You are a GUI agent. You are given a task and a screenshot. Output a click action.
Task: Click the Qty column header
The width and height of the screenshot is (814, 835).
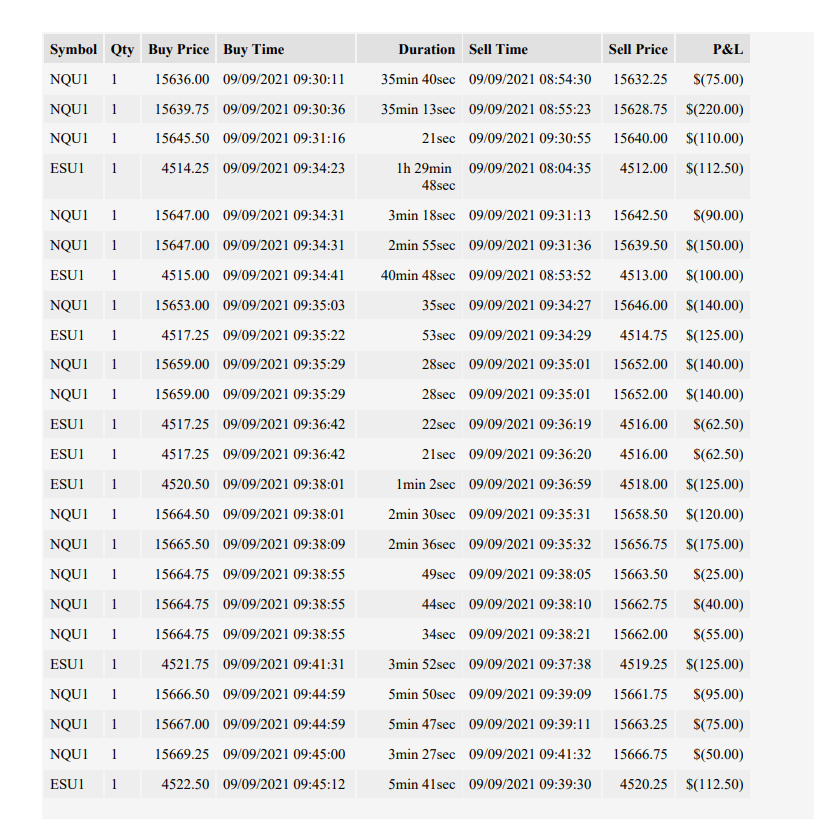pos(122,49)
